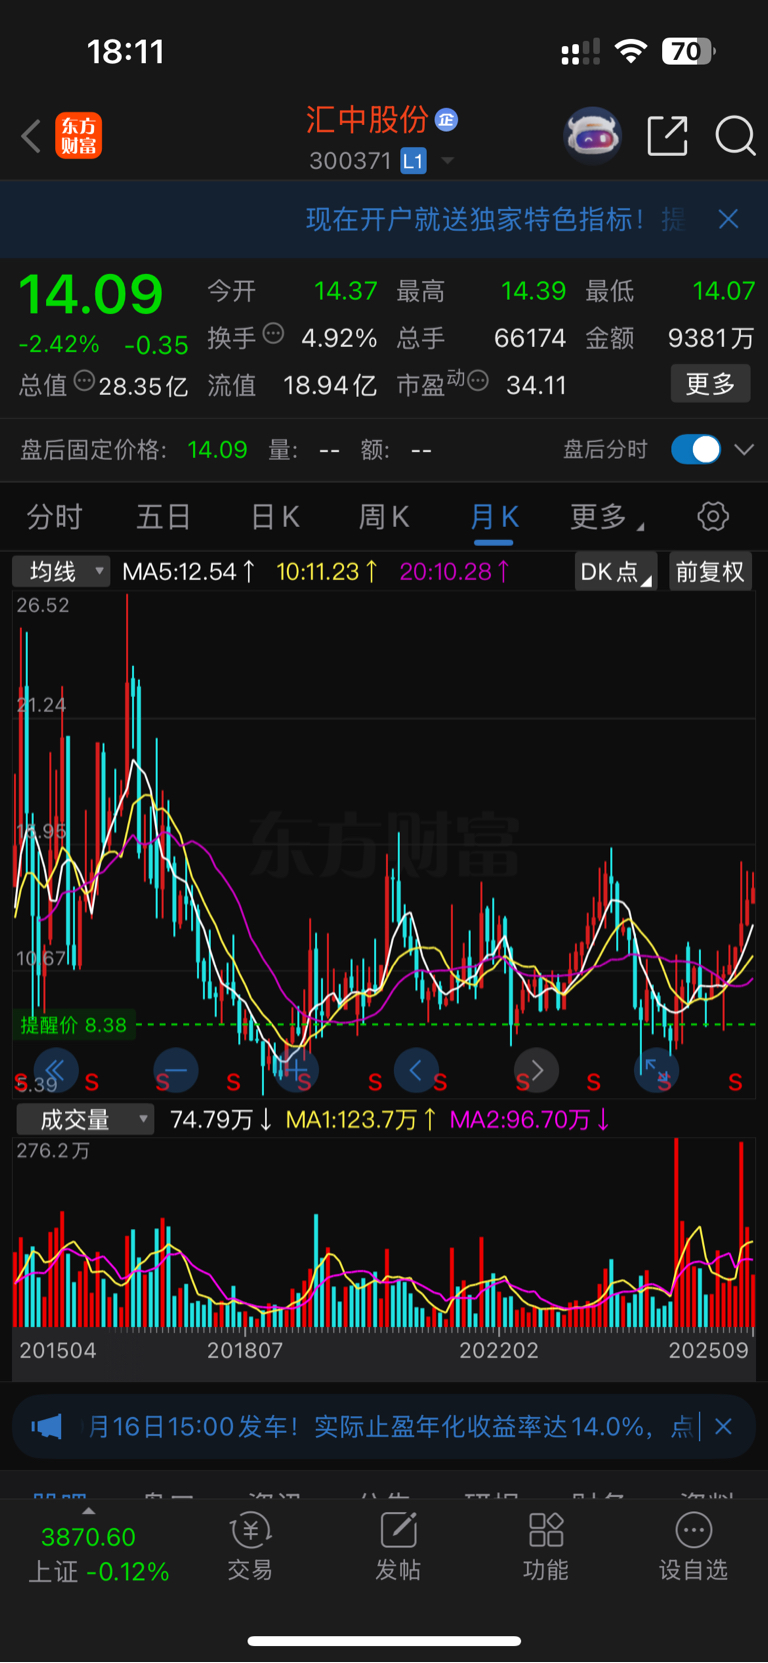Image resolution: width=768 pixels, height=1663 pixels.
Task: Switch to the 五日 tab
Action: 164,517
